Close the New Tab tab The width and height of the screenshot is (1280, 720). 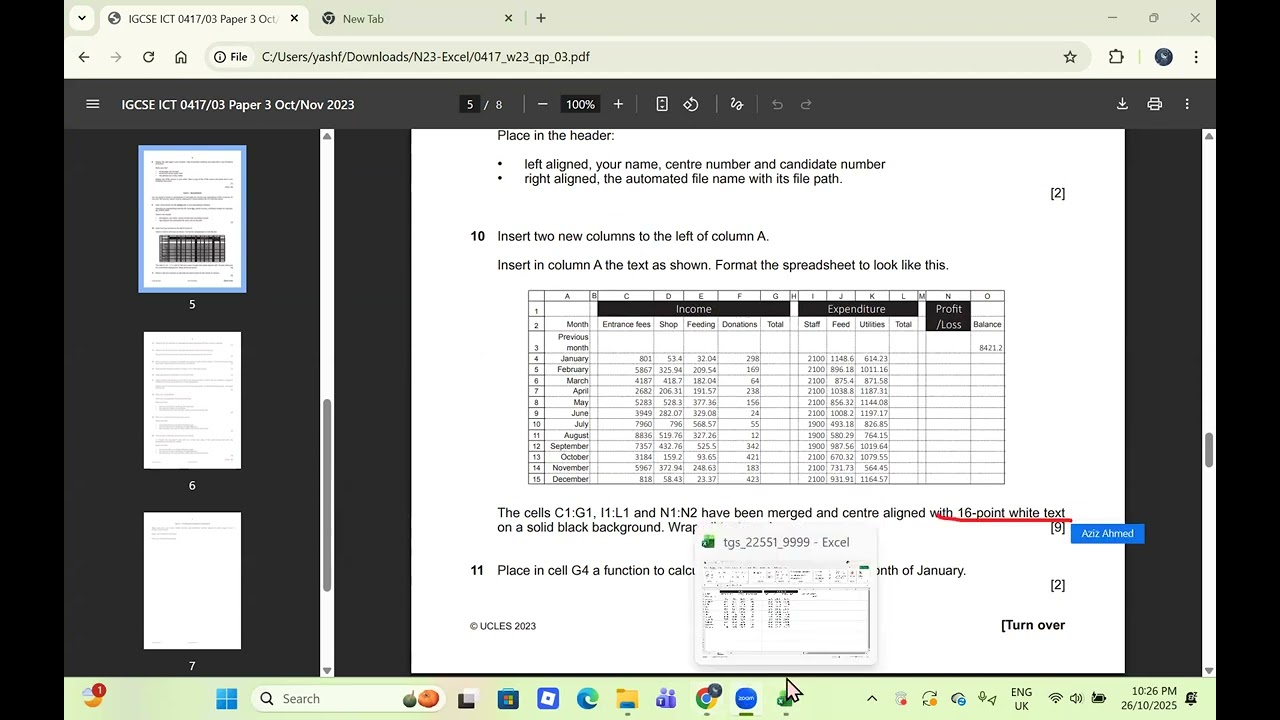tap(508, 18)
